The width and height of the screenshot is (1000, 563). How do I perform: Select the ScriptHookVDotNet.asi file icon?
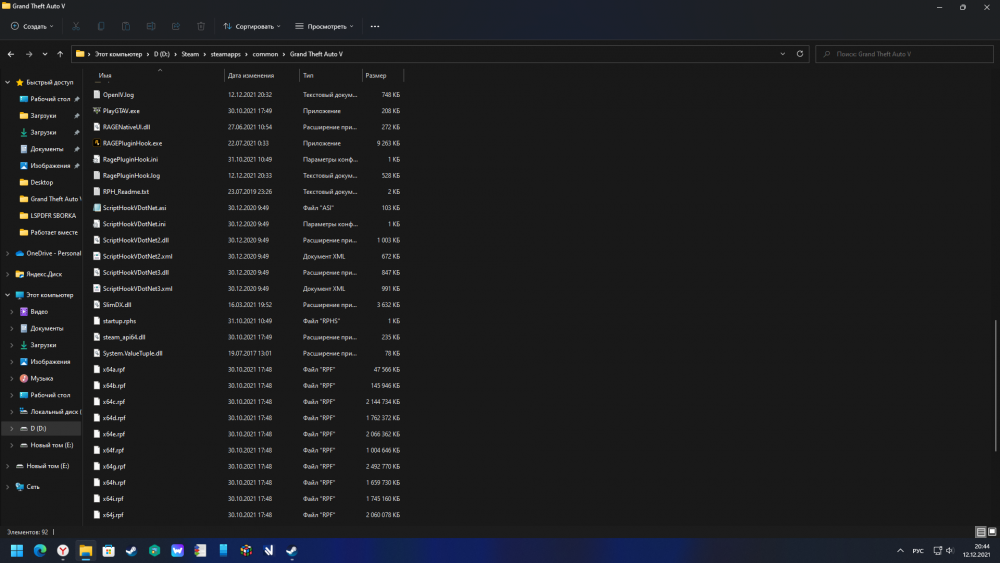pos(97,208)
